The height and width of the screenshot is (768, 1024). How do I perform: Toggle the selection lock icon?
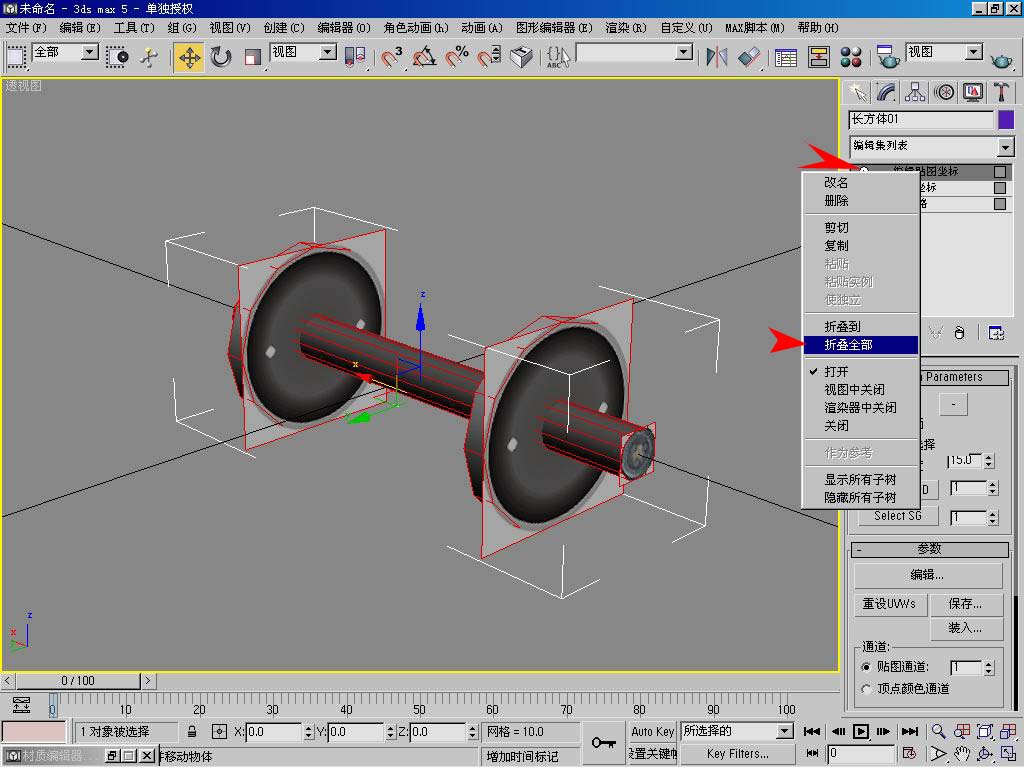coord(192,731)
